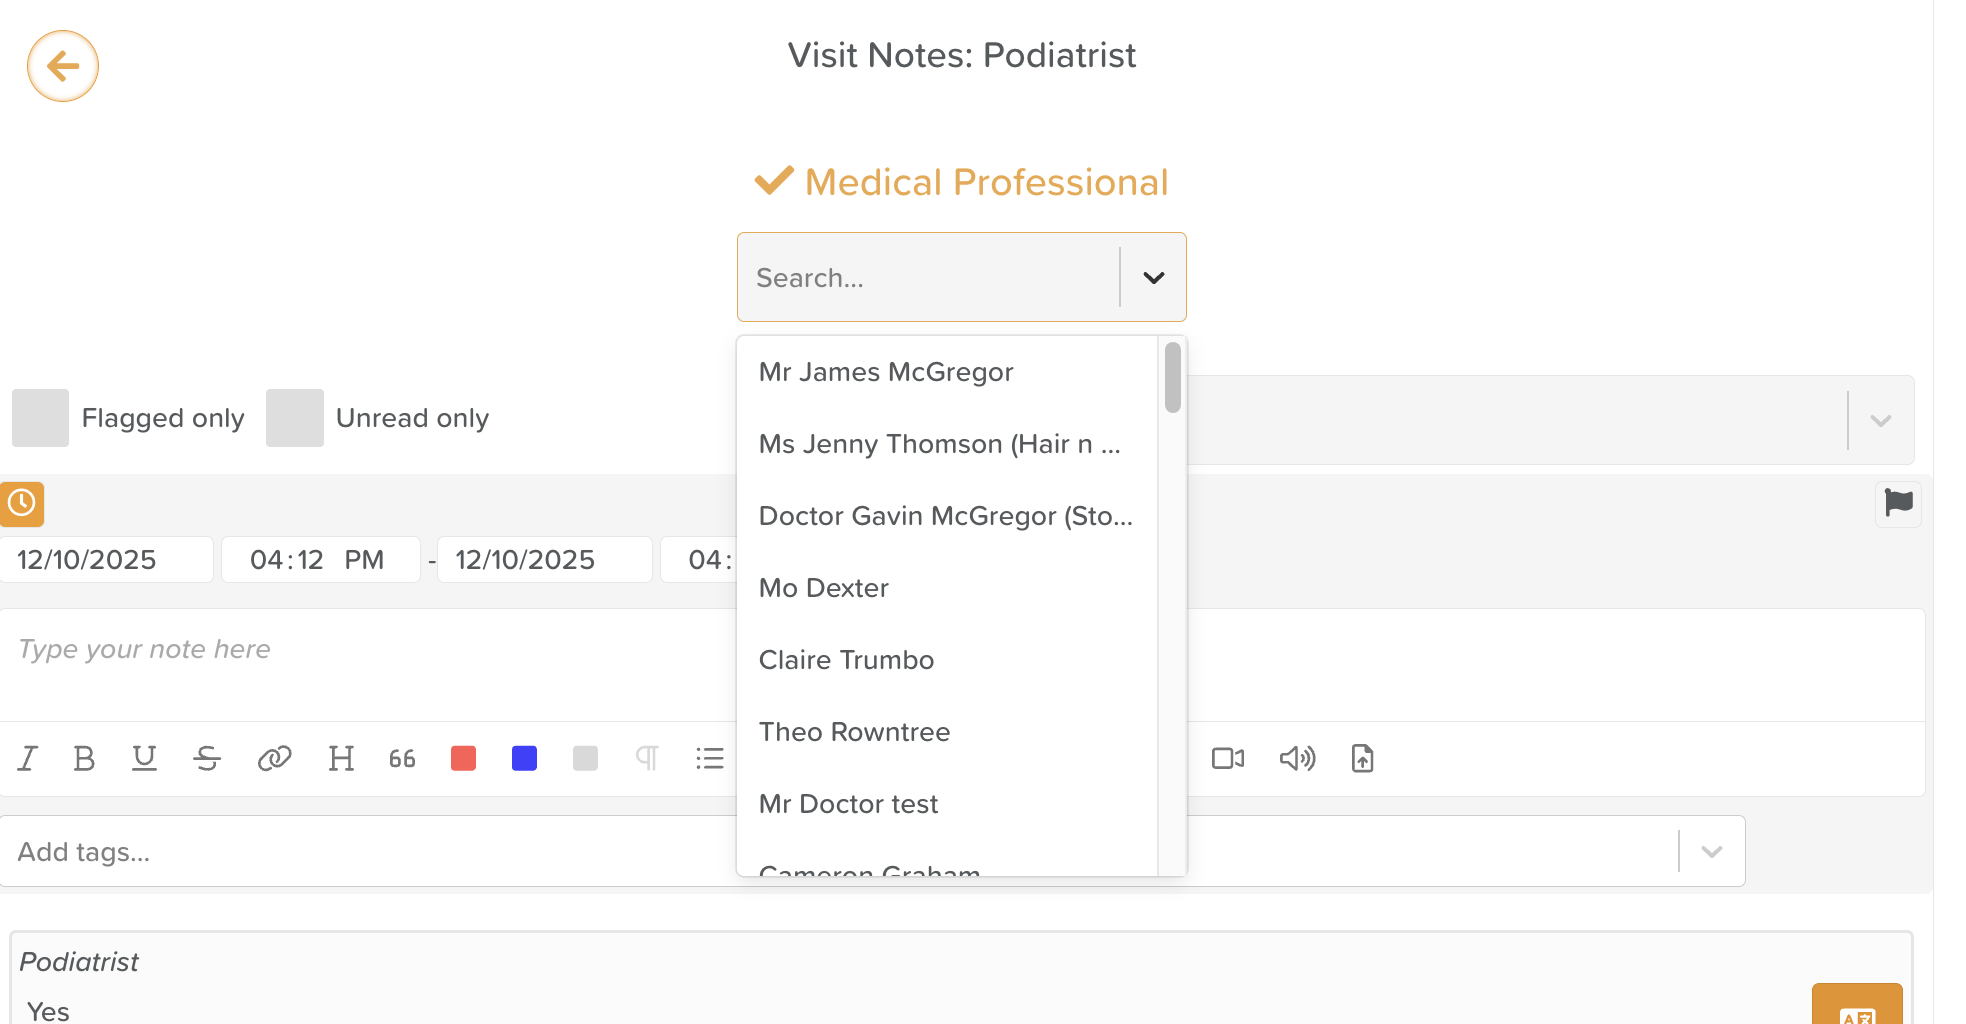Click the orange back arrow button
Screen dimensions: 1966x1024
[63, 66]
